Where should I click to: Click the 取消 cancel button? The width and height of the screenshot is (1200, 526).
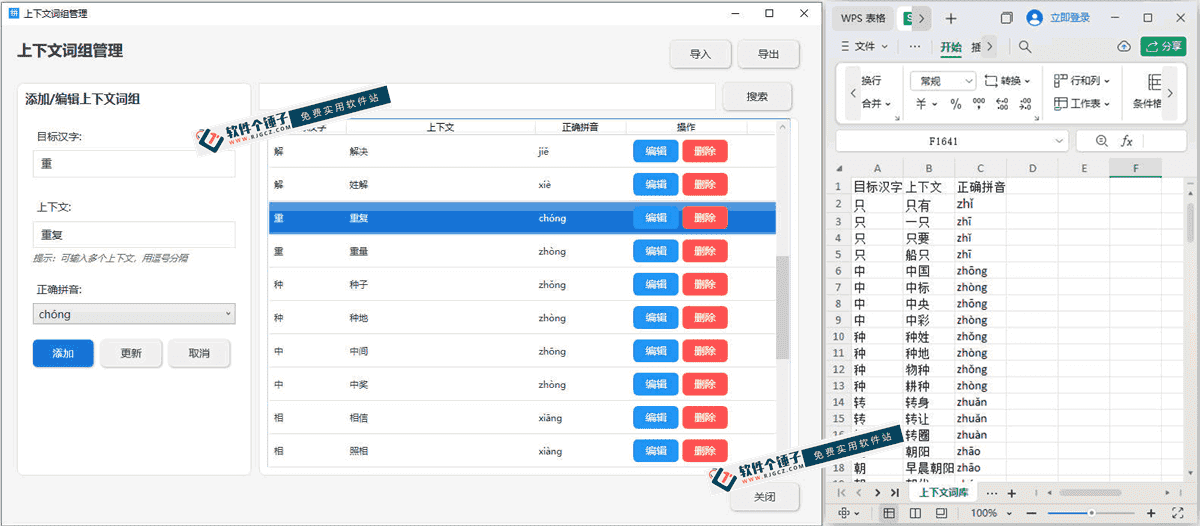pos(199,353)
